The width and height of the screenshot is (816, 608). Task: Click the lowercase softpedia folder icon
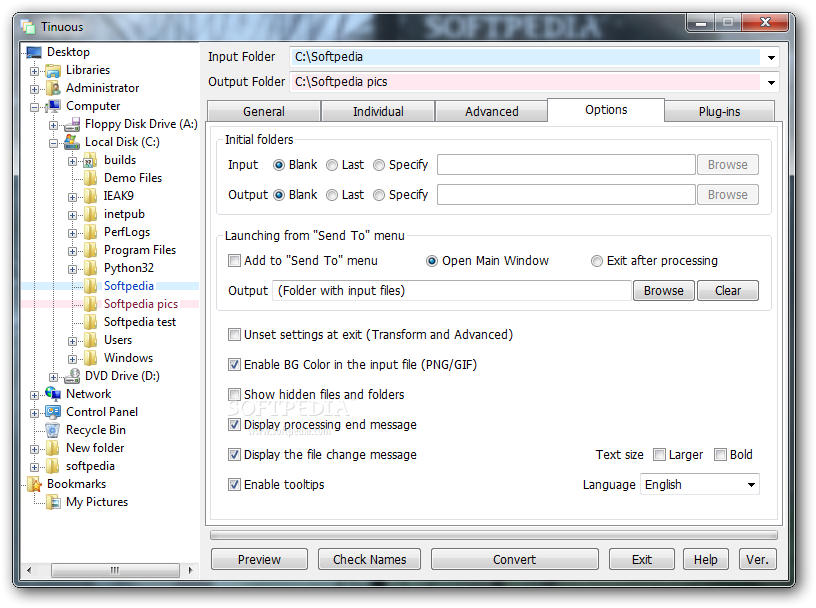tap(53, 466)
